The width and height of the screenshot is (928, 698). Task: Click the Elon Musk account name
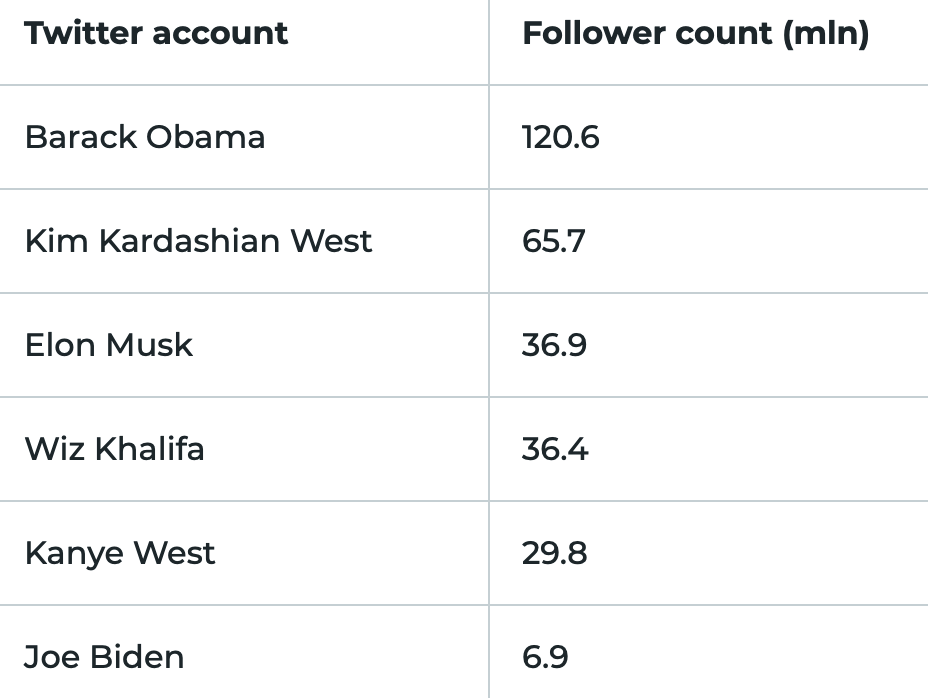tap(109, 345)
